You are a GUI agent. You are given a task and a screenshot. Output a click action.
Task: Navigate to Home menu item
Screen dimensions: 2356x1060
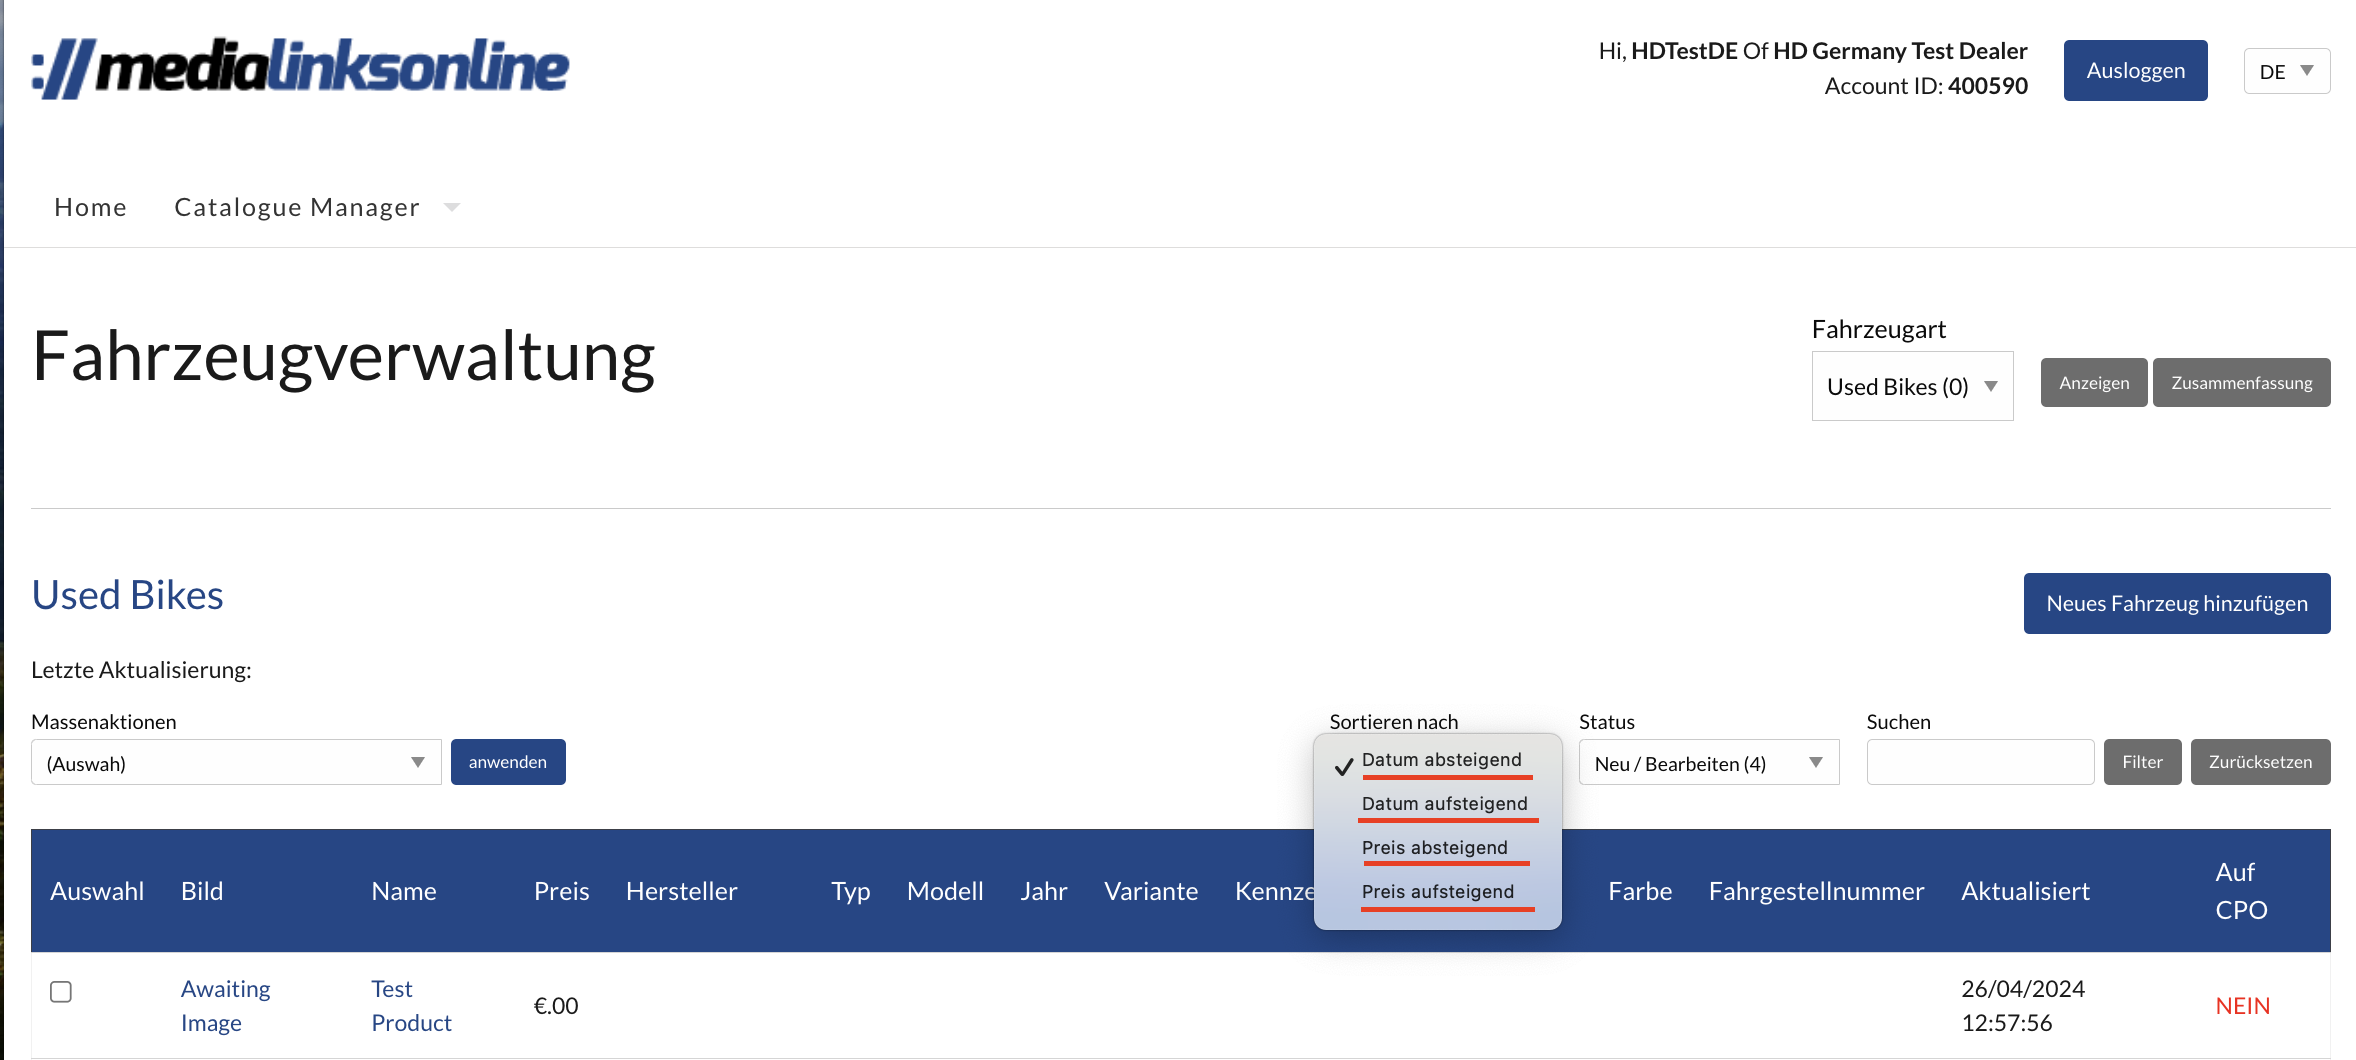point(90,207)
